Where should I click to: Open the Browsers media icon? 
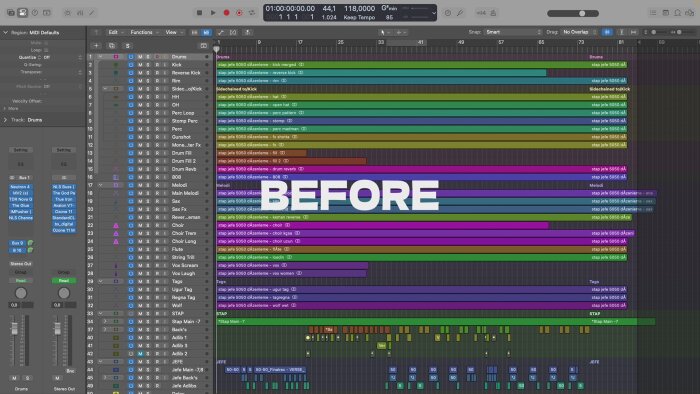690,13
